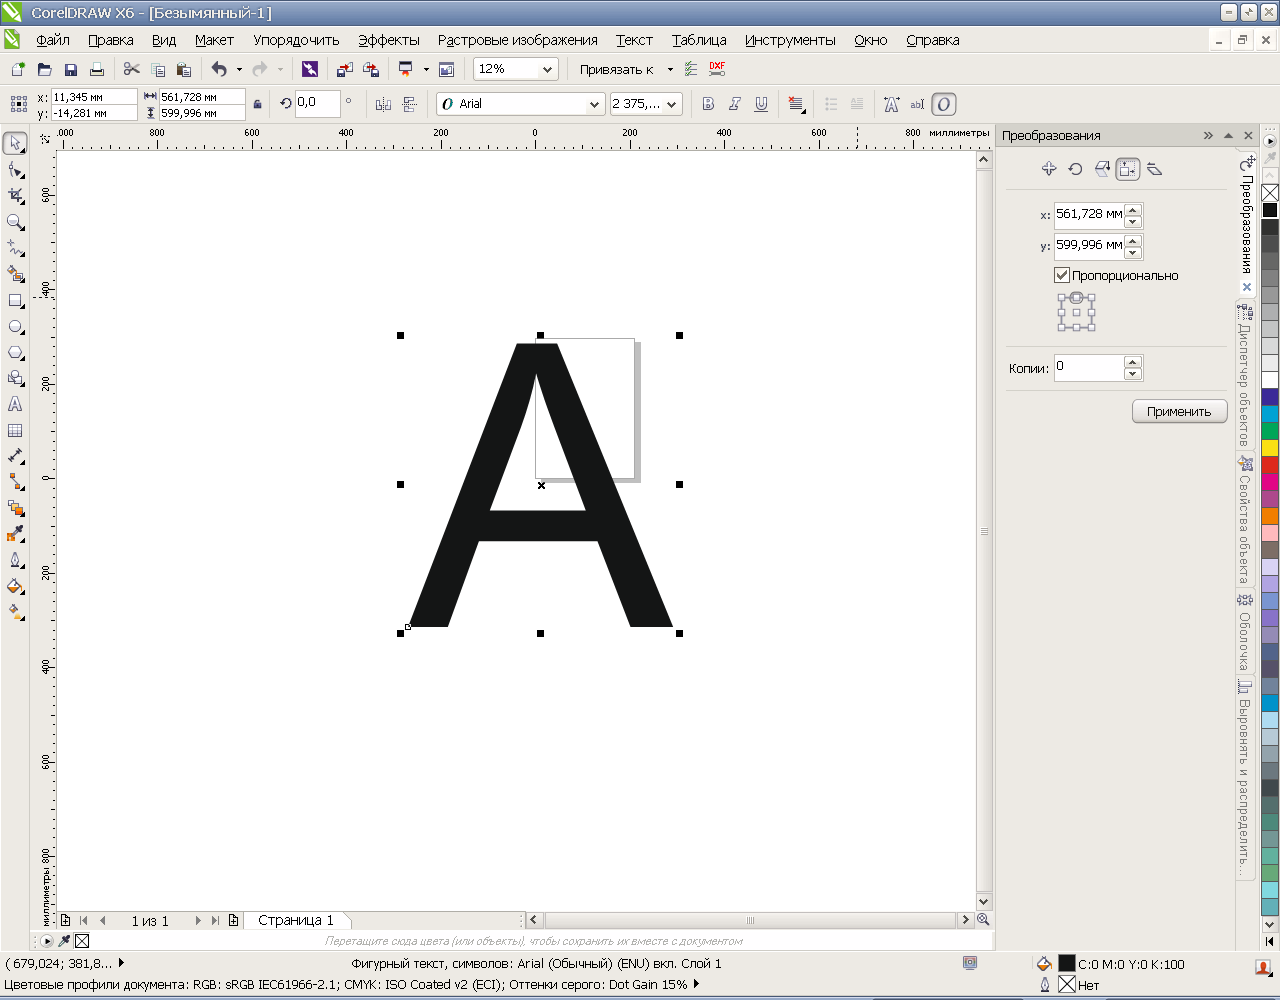
Task: Click the Save icon on the standard toolbar
Action: click(x=71, y=69)
